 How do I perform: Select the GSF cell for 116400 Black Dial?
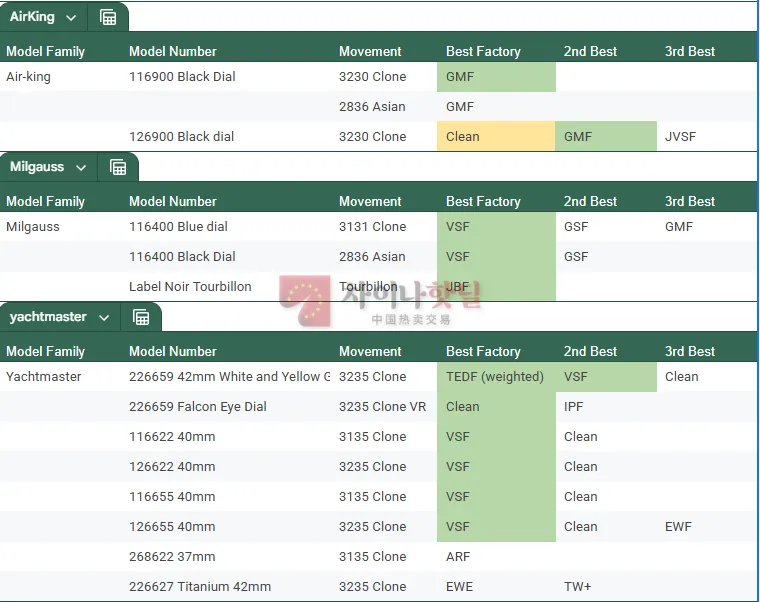(x=576, y=257)
